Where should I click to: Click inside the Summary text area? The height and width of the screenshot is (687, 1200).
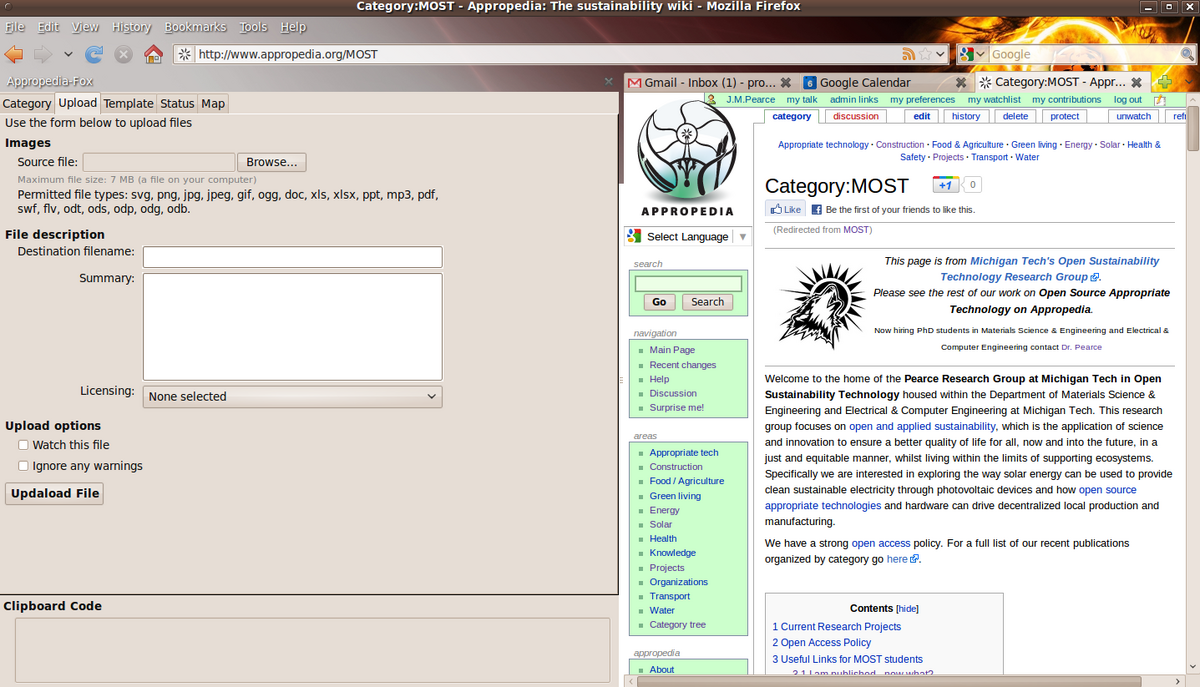click(x=293, y=327)
